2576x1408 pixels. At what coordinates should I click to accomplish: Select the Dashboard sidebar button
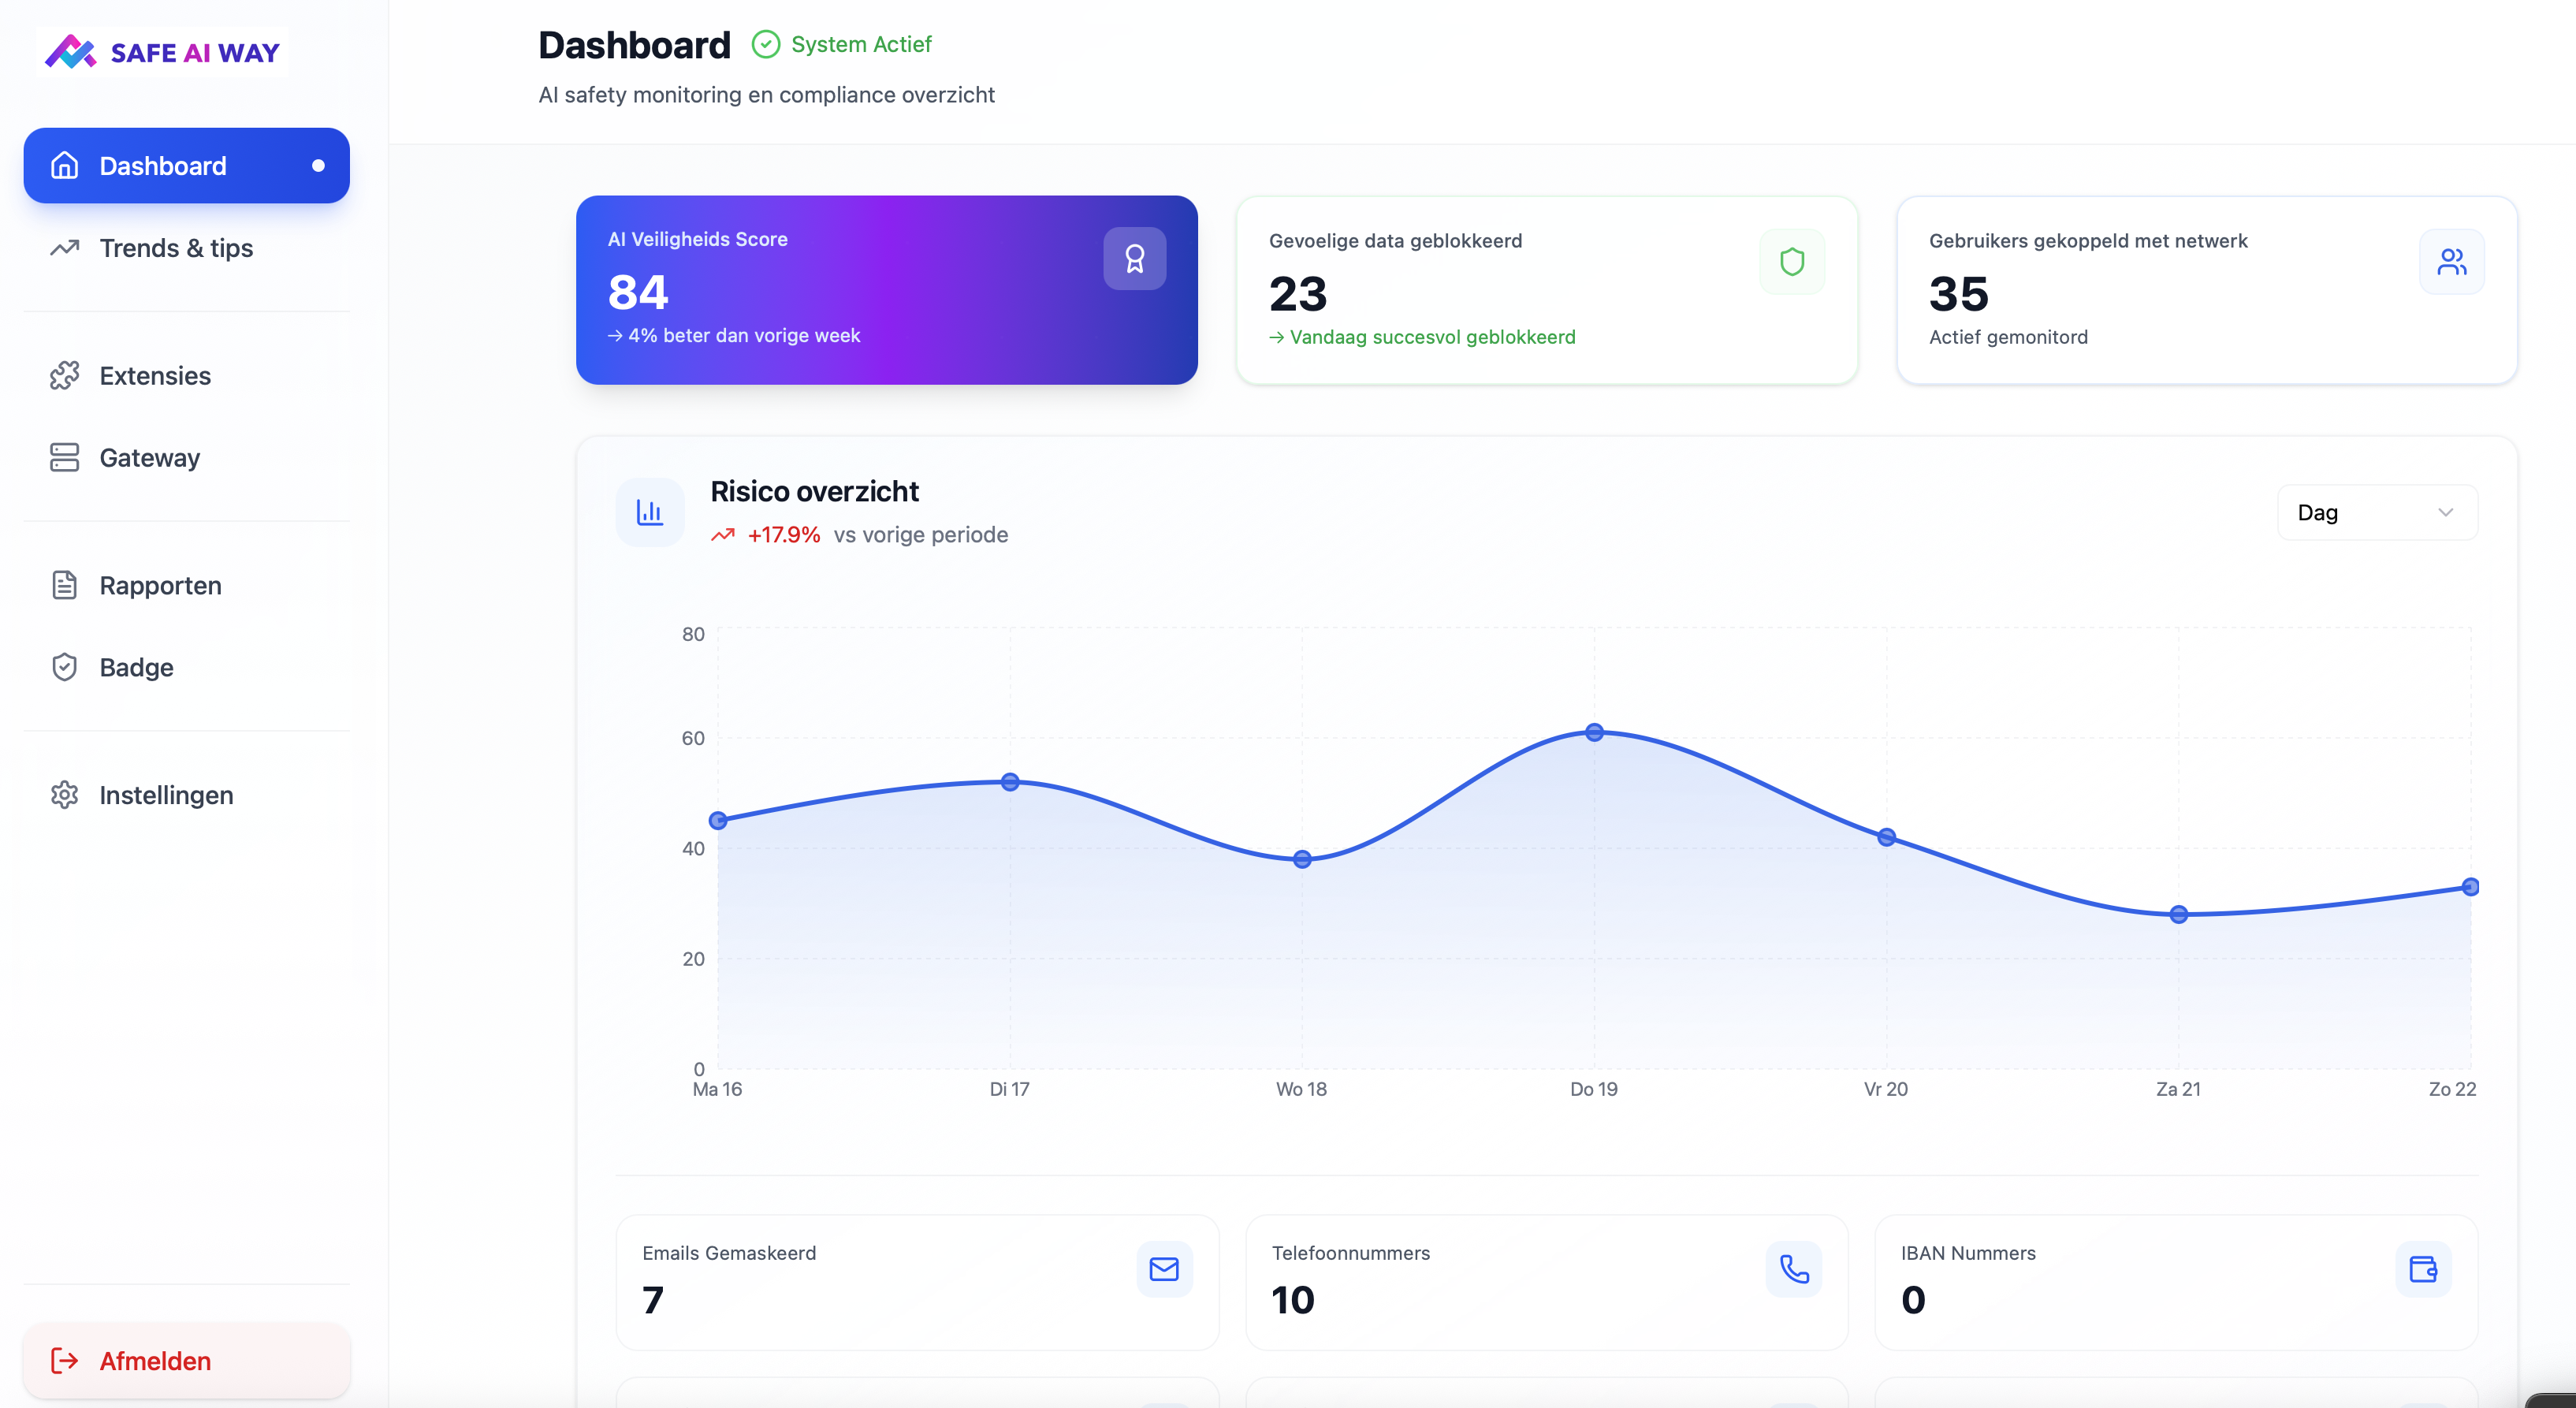(x=186, y=166)
